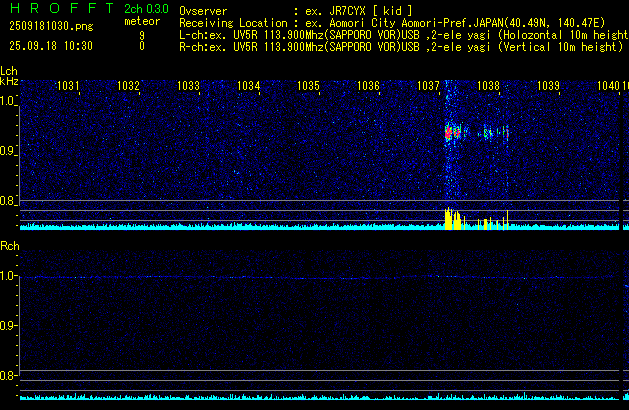Click the bright red meteor echo spot
Screen dimensions: 629x410
tap(449, 130)
